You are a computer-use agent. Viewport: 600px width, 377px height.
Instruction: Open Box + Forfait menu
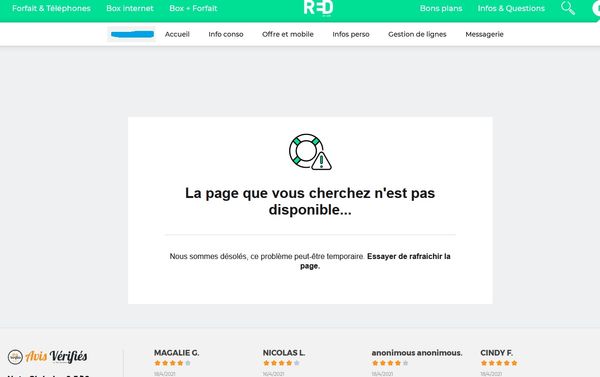[x=193, y=8]
